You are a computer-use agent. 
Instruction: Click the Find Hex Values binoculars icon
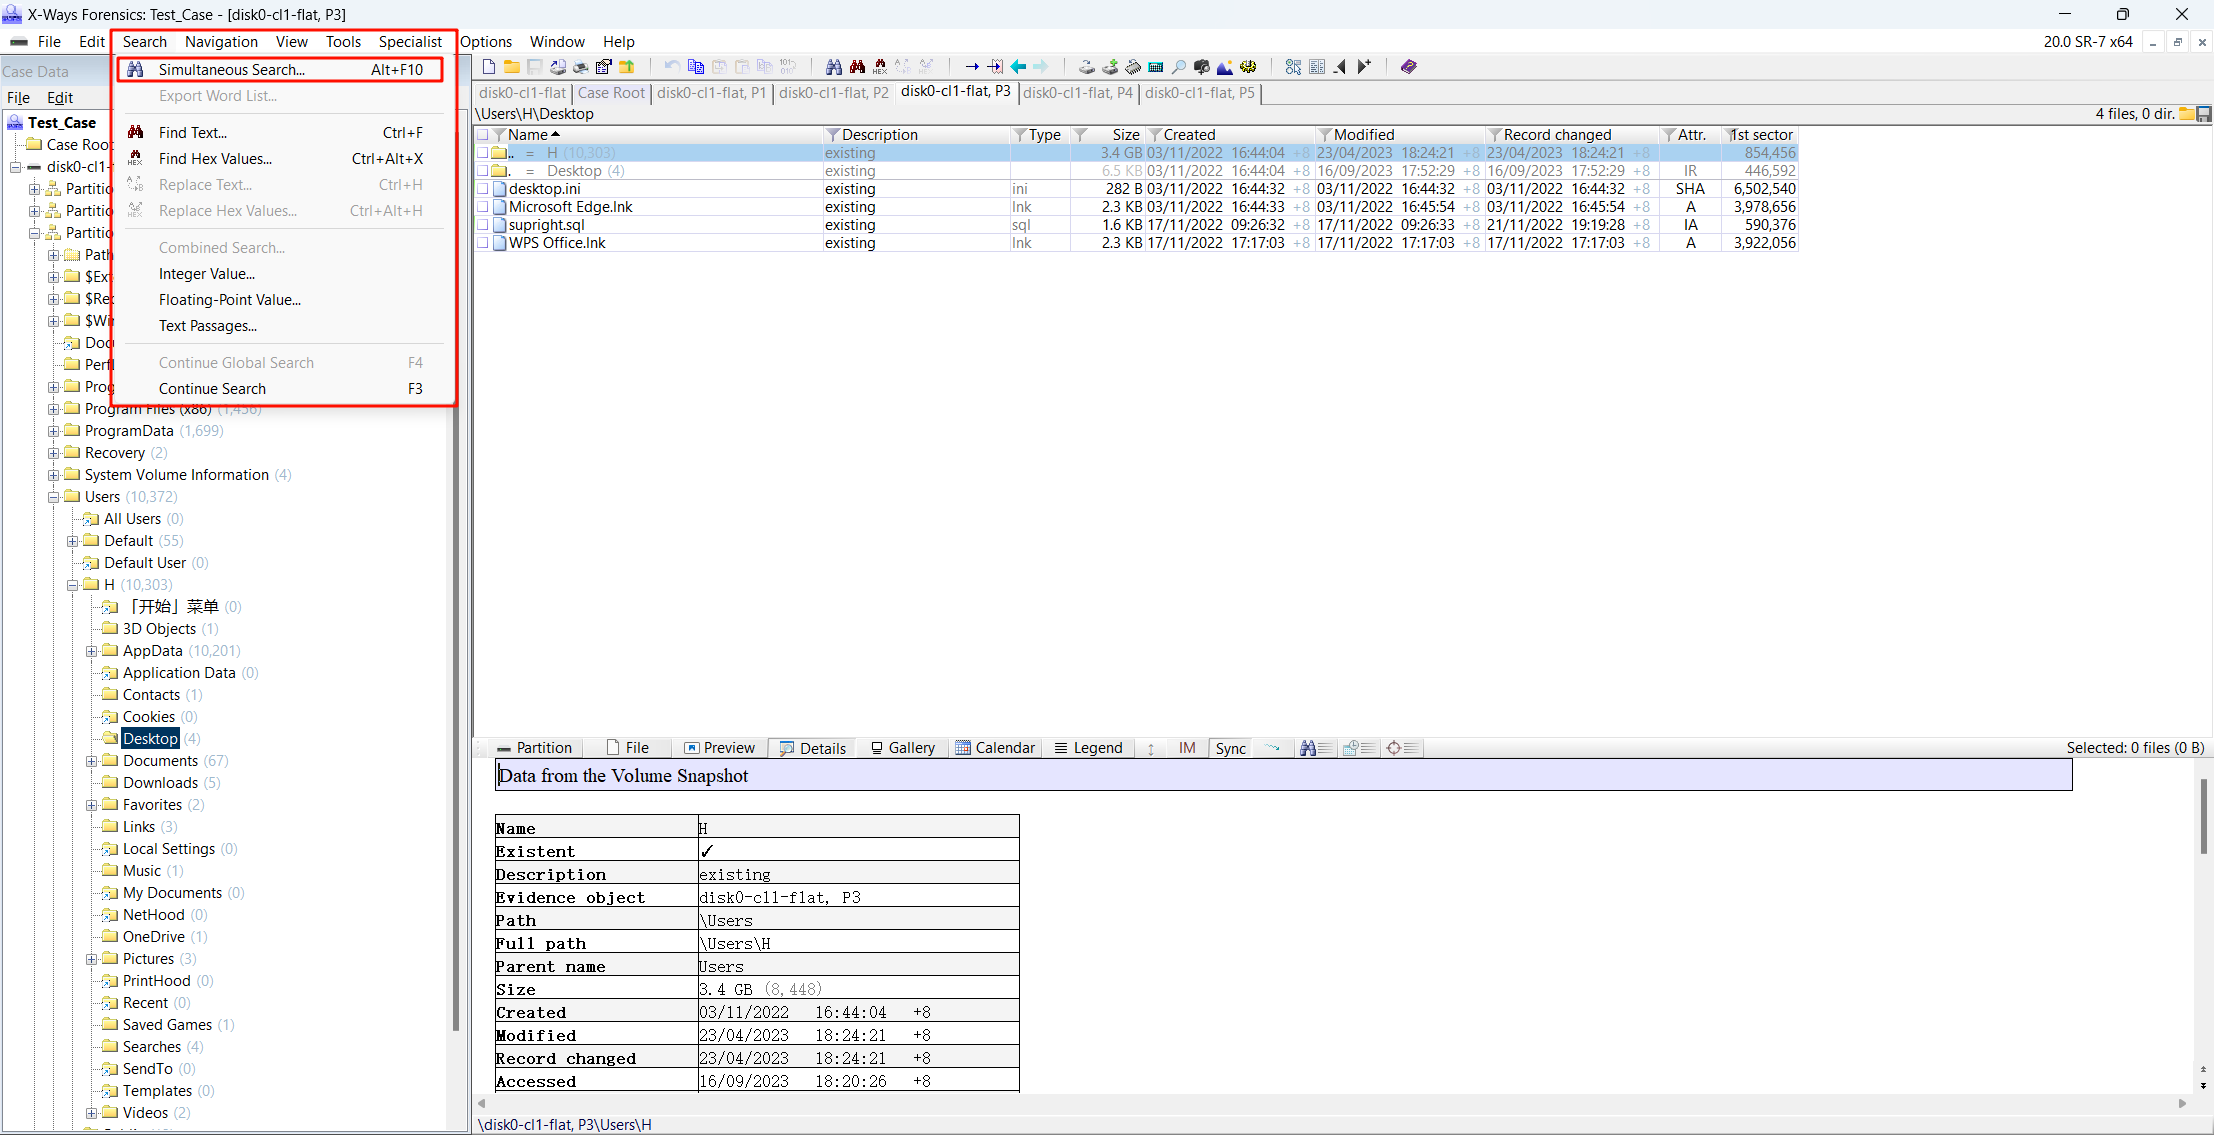880,67
